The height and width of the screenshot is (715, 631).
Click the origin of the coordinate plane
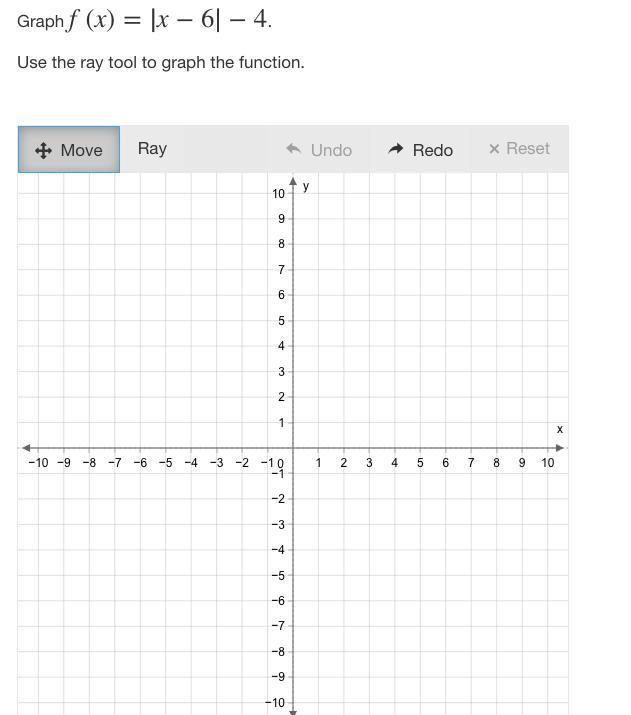(x=293, y=448)
